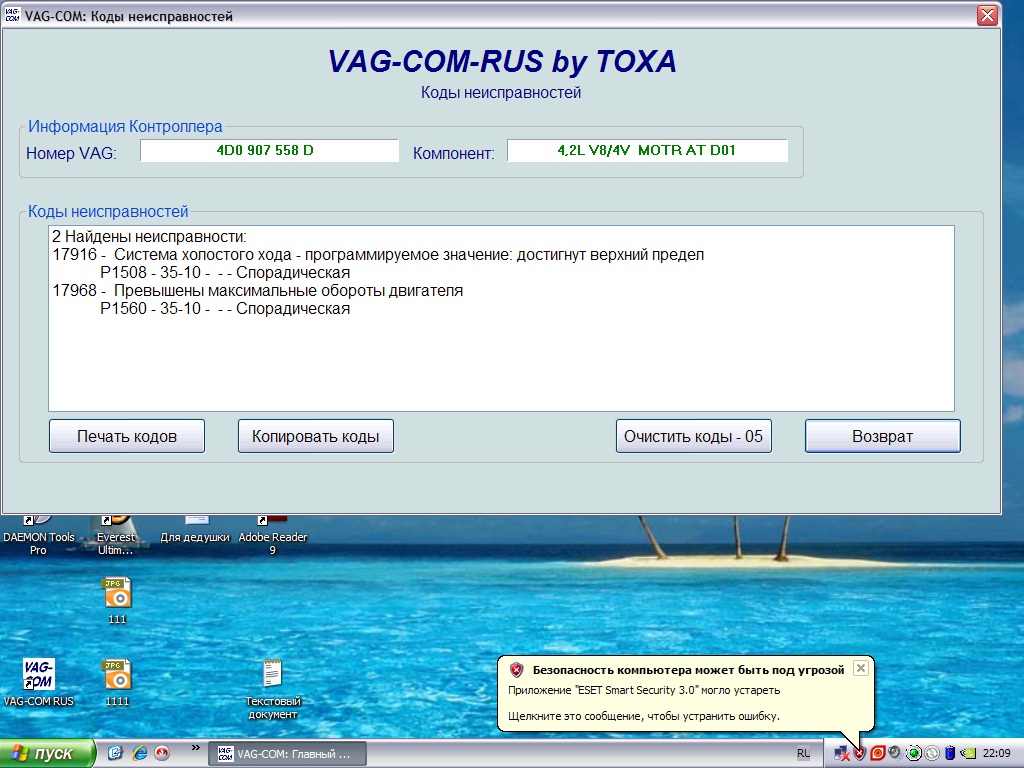Click the Компонент value field

647,151
